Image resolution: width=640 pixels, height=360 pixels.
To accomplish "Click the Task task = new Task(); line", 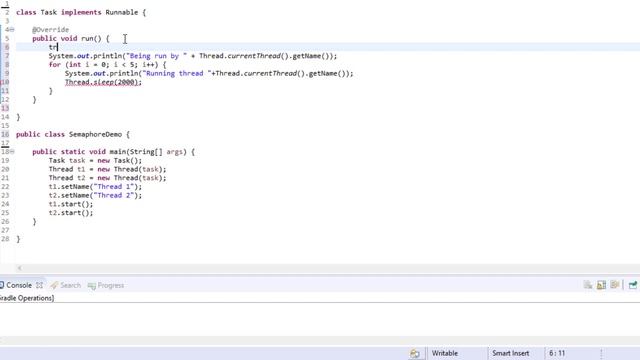I will [x=95, y=160].
